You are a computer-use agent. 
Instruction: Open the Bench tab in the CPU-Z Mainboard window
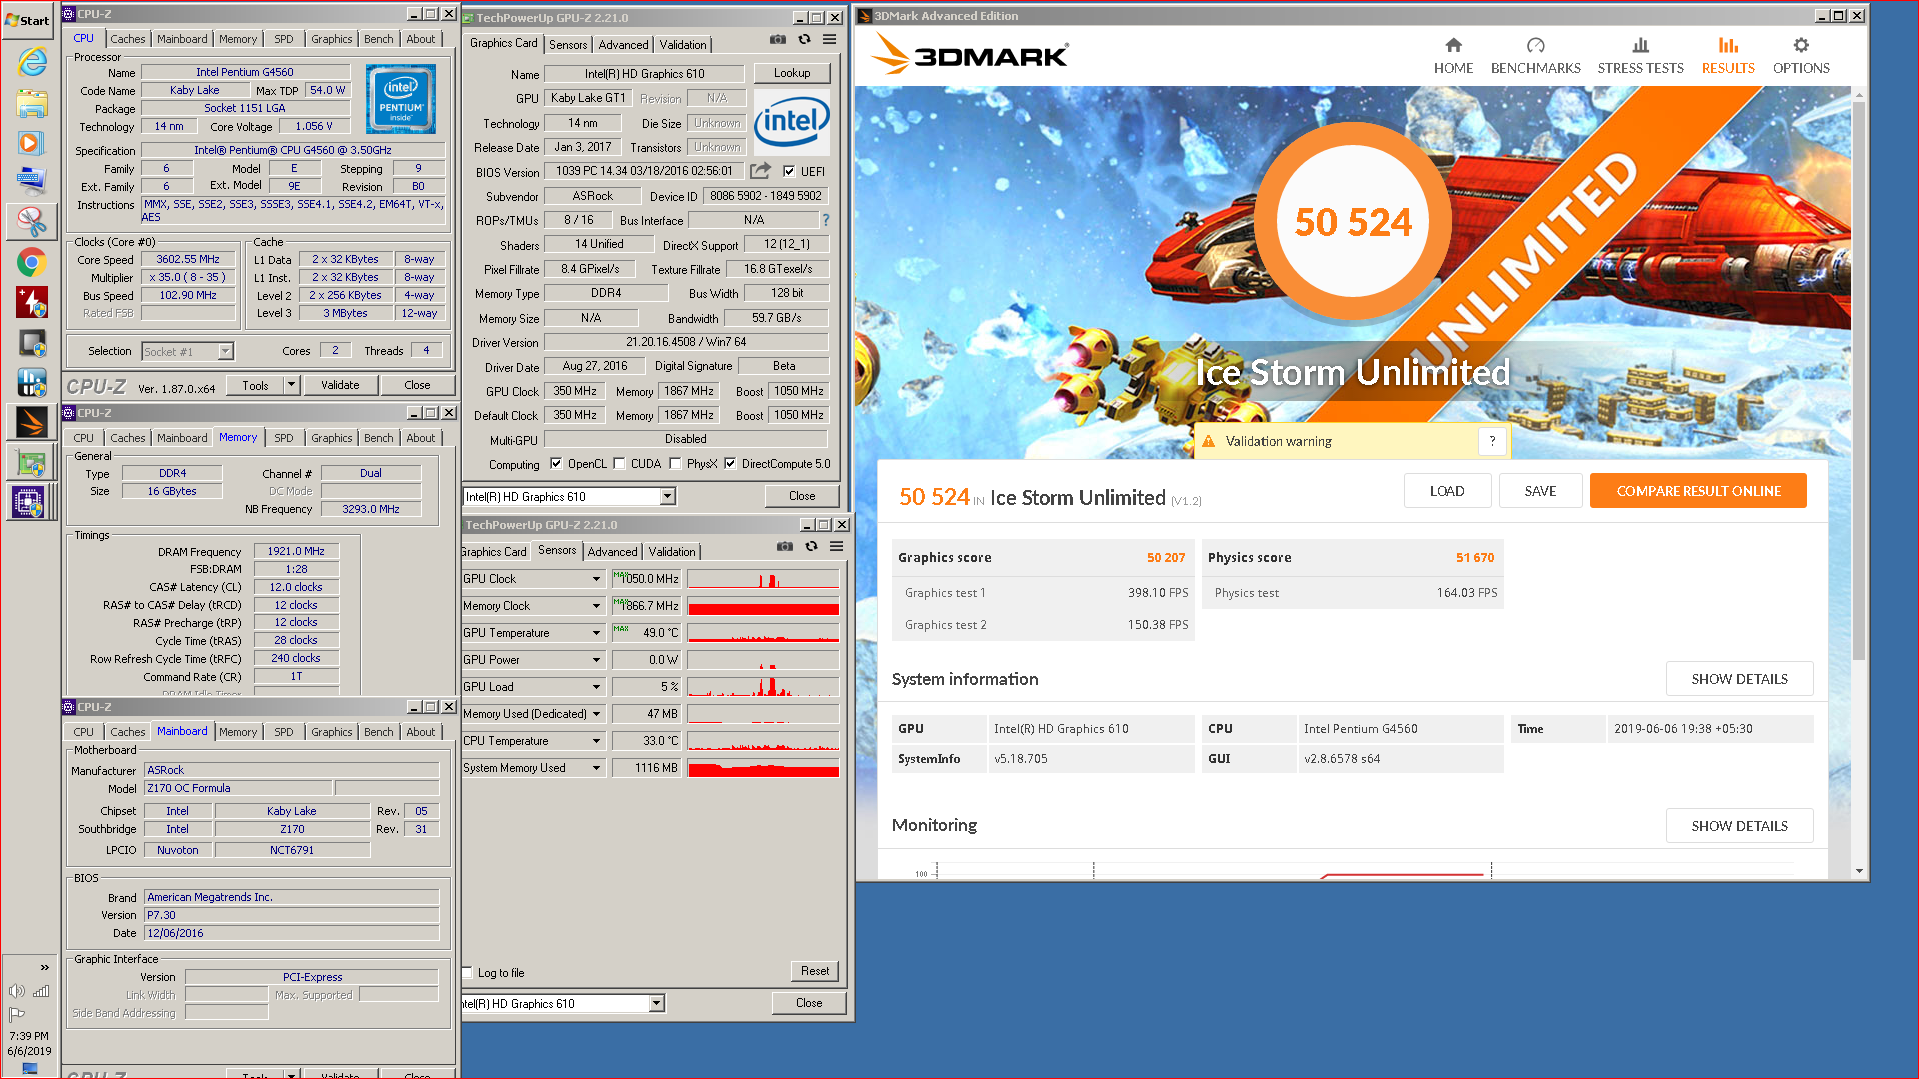click(379, 732)
